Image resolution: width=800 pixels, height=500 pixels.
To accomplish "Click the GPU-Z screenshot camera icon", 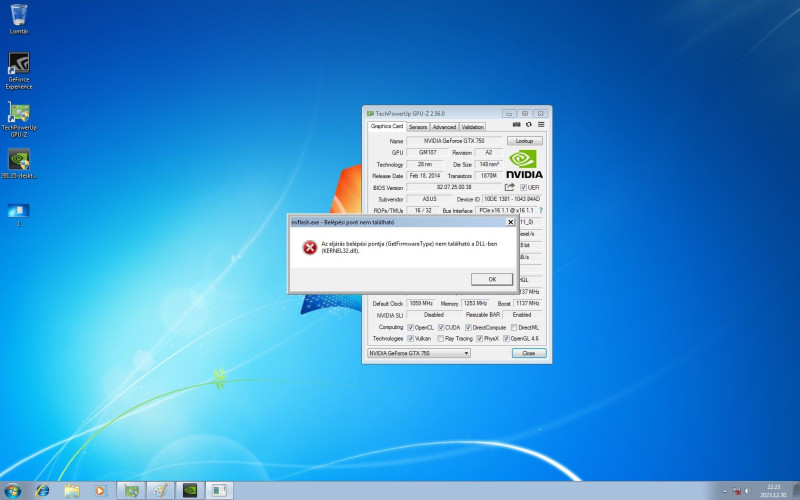I will pos(516,124).
